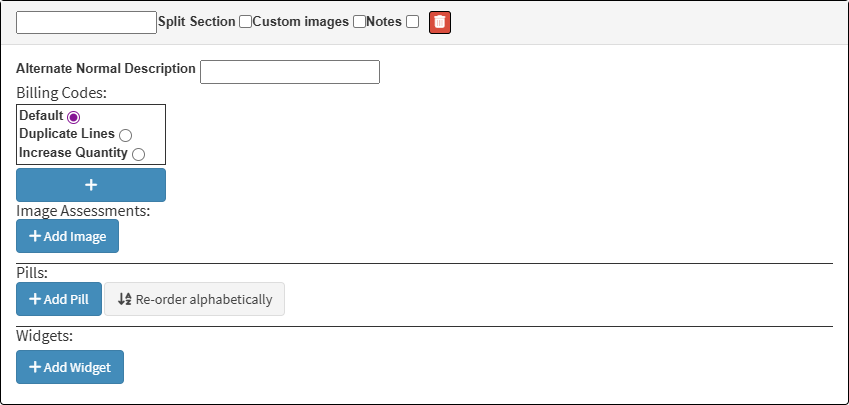The width and height of the screenshot is (849, 405).
Task: Focus the Alternate Normal Description field
Action: coord(290,72)
